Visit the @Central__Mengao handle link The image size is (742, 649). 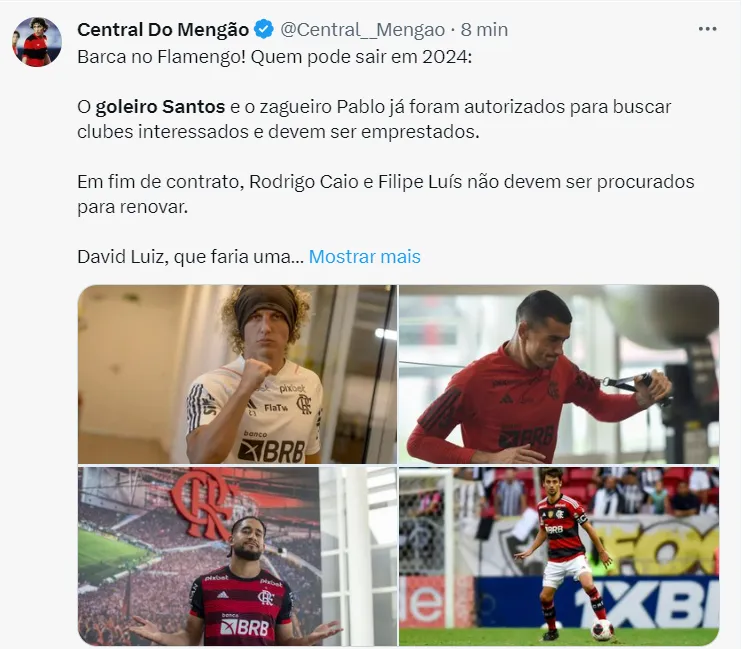point(362,29)
